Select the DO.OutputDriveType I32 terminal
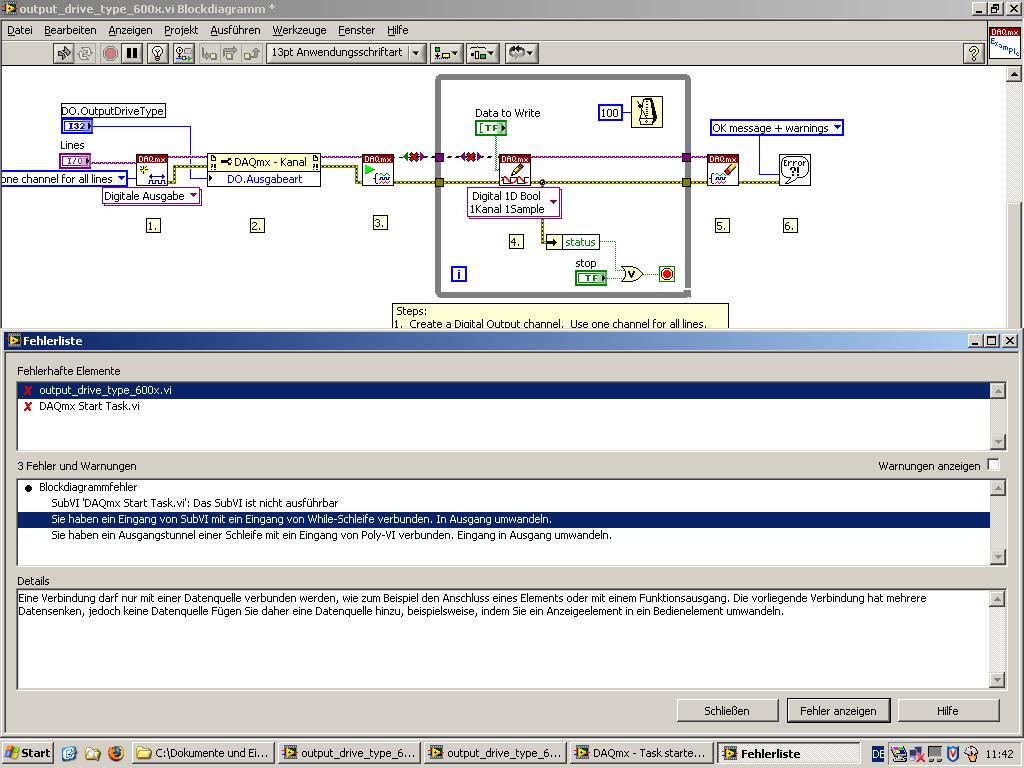Viewport: 1024px width, 768px height. pyautogui.click(x=77, y=126)
